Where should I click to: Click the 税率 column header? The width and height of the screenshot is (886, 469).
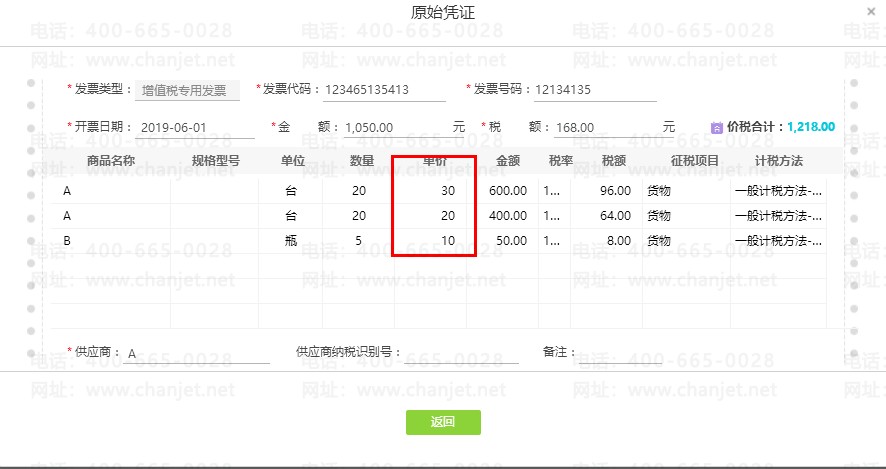[x=561, y=161]
